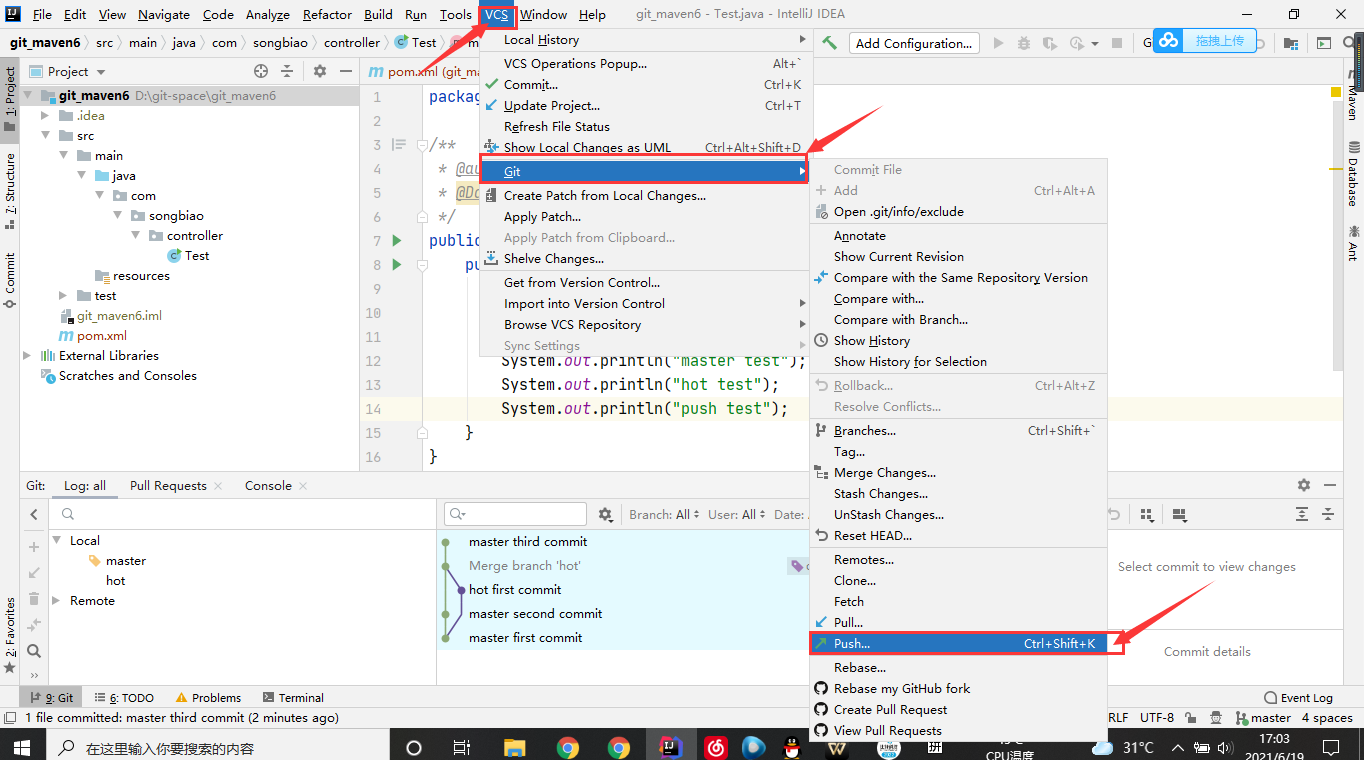
Task: Click the locate target icon in the Project panel
Action: coord(261,71)
